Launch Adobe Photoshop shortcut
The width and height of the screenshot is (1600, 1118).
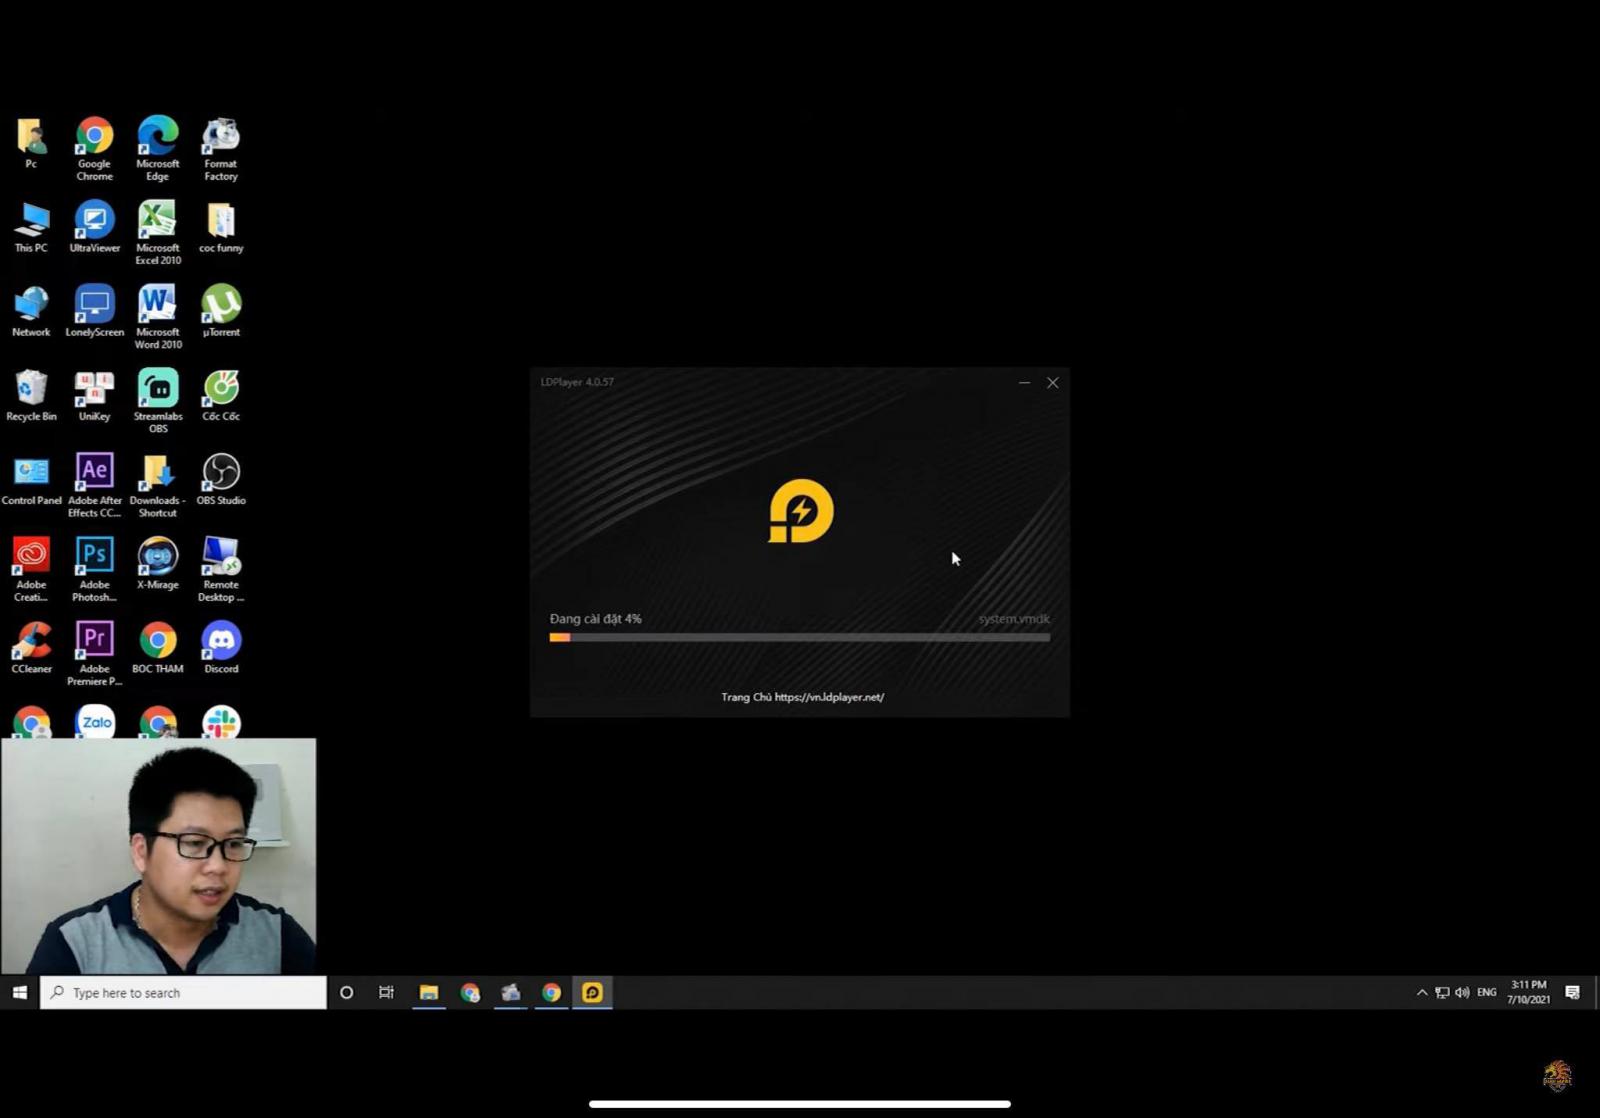(94, 569)
